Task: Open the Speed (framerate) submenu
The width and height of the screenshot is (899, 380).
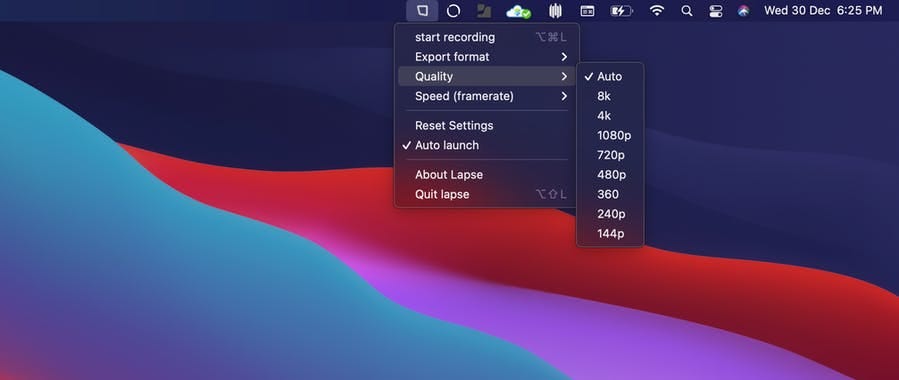Action: (486, 96)
